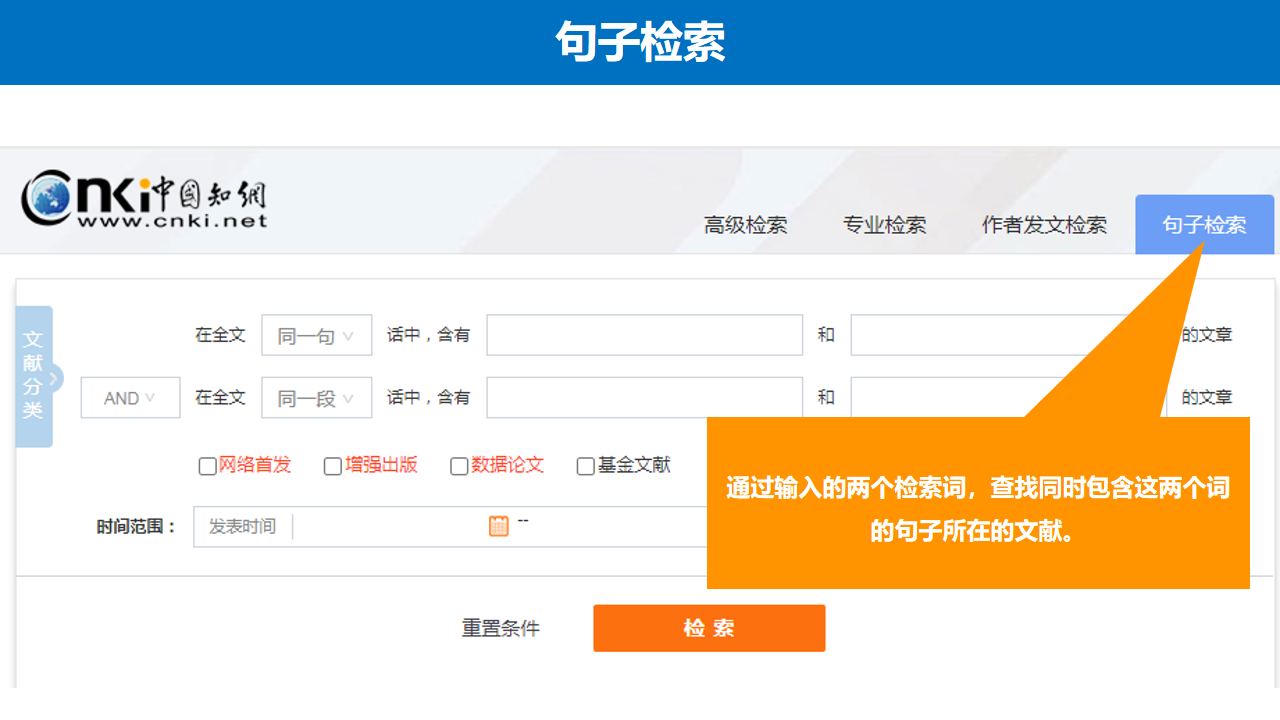Click the 发表时间 start date field
This screenshot has height=720, width=1280.
[390, 527]
